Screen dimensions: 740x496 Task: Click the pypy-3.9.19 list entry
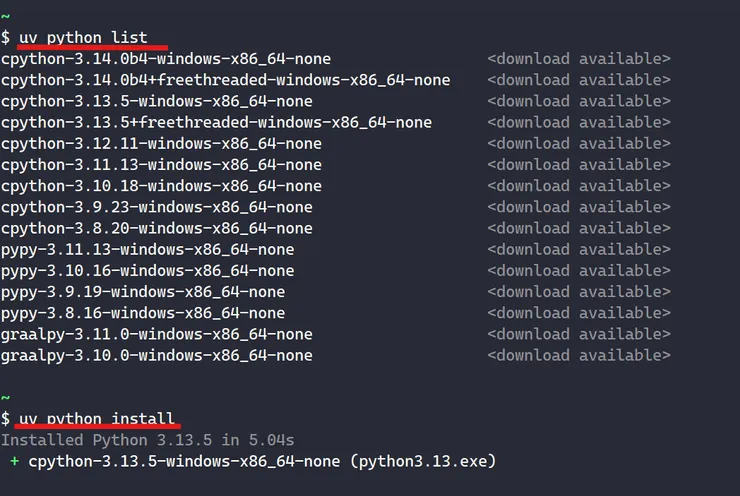143,292
